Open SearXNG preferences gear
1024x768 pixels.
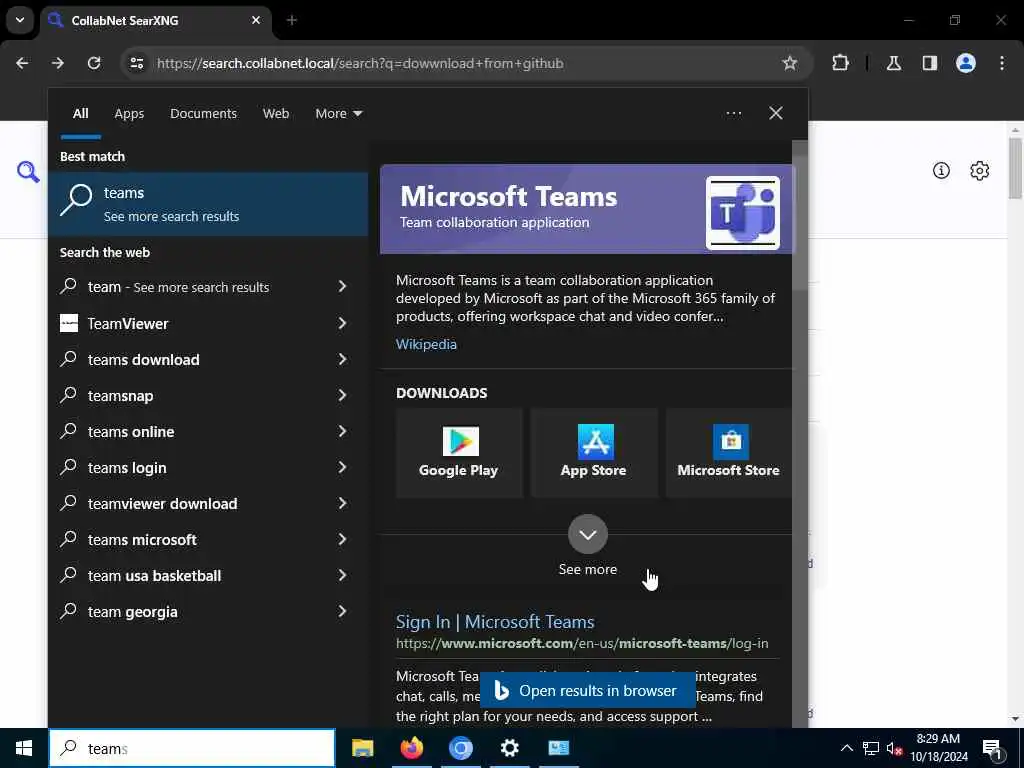[x=980, y=170]
